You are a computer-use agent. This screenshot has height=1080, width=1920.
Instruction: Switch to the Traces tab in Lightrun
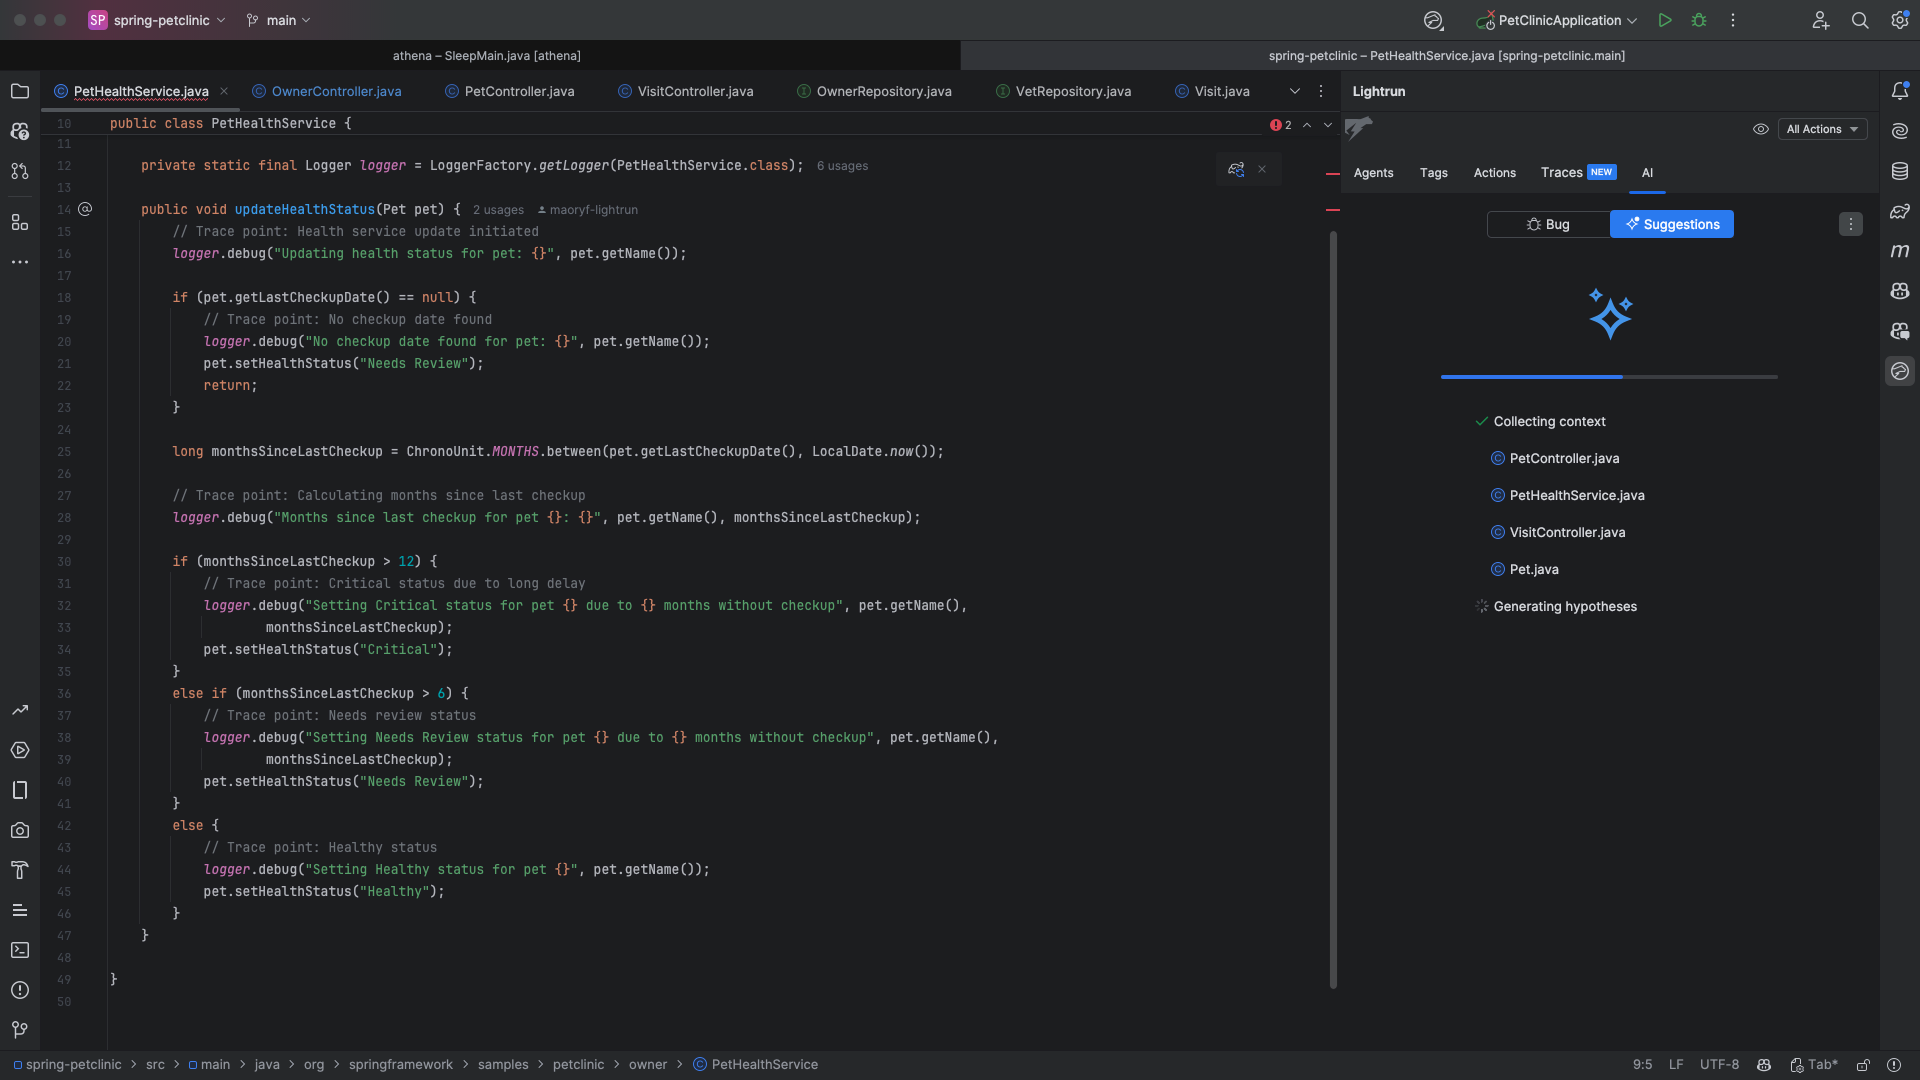(1562, 172)
